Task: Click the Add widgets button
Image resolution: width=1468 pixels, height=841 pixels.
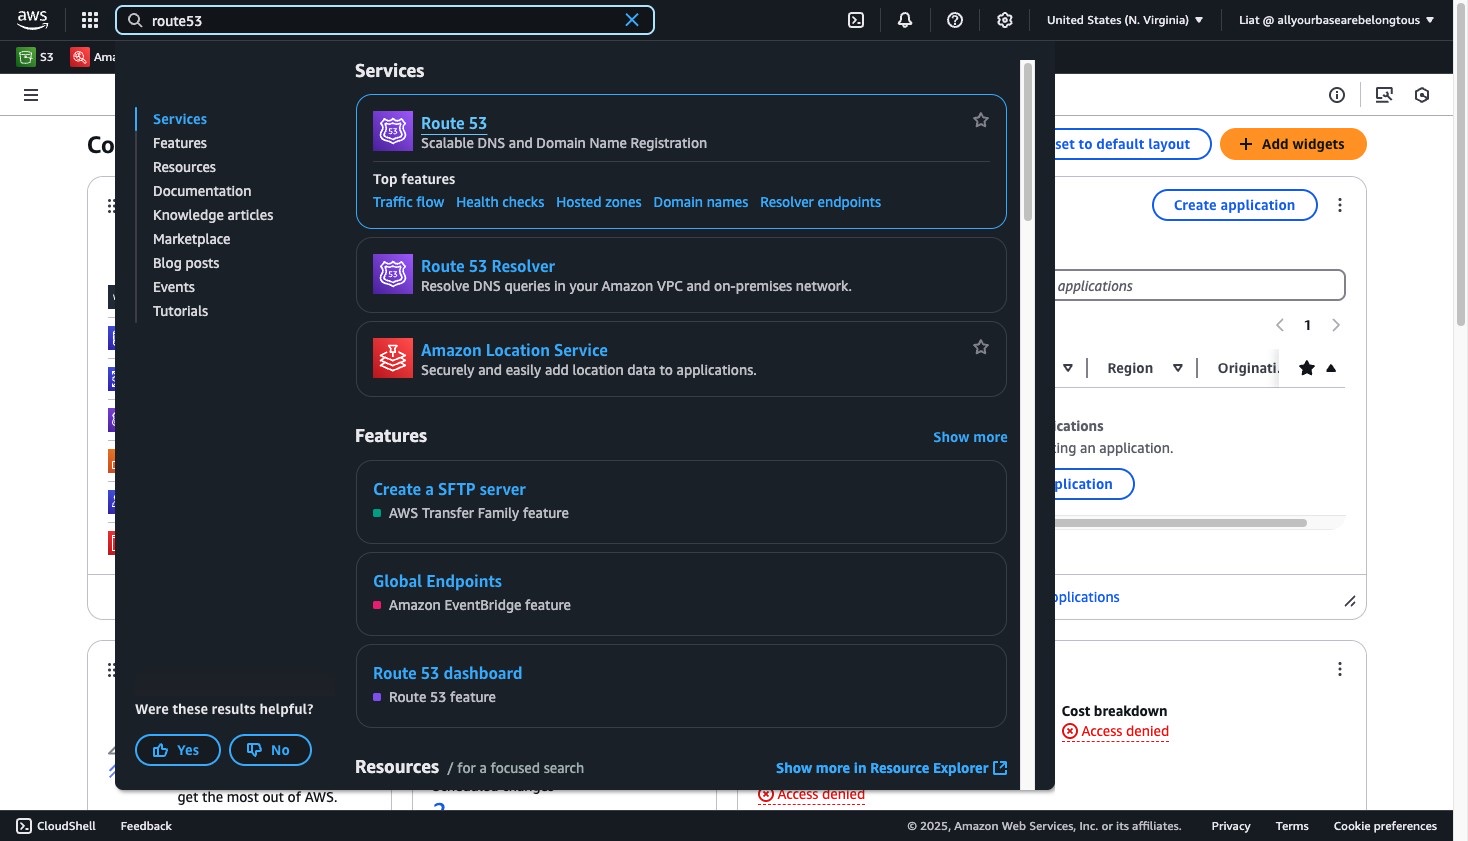Action: [1293, 144]
